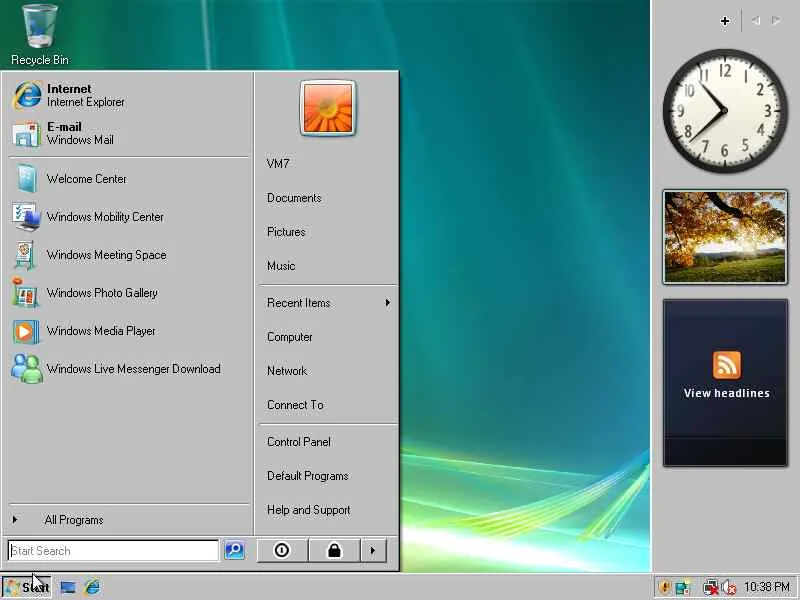
Task: Click the slideshow picture gadget
Action: (725, 237)
